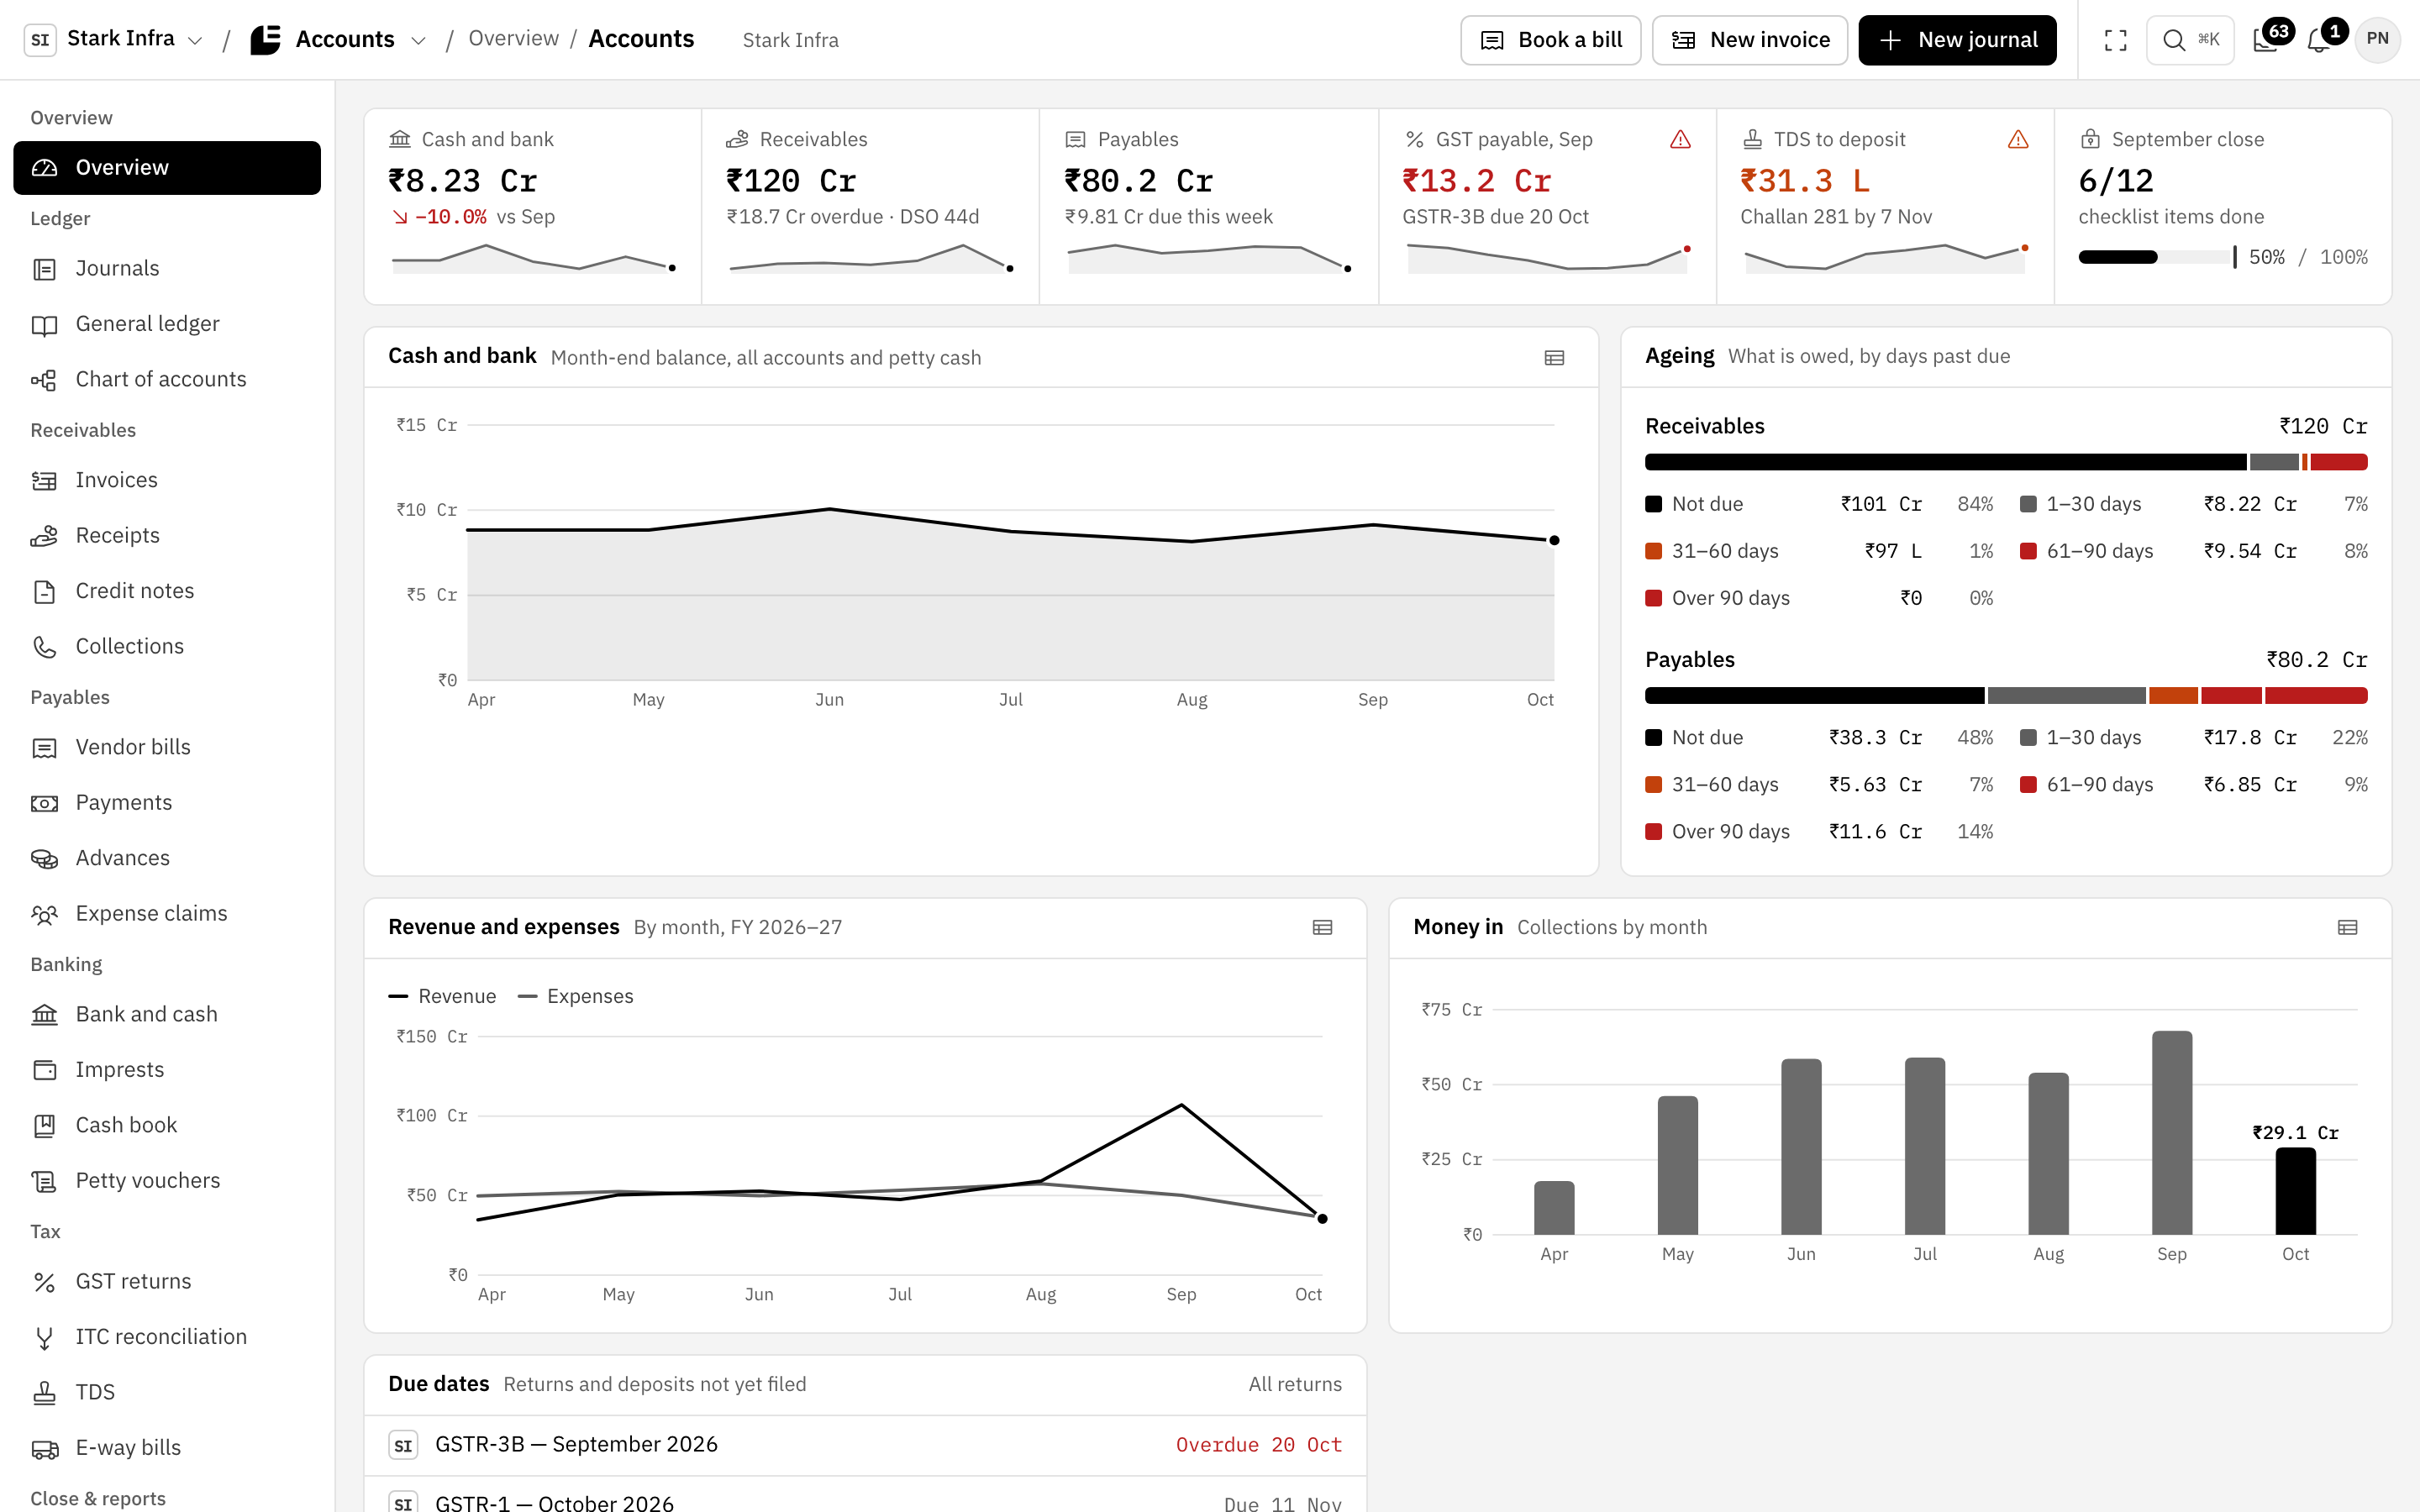Click the Over 90 days payables ₹11.6 Cr

[x=1819, y=832]
